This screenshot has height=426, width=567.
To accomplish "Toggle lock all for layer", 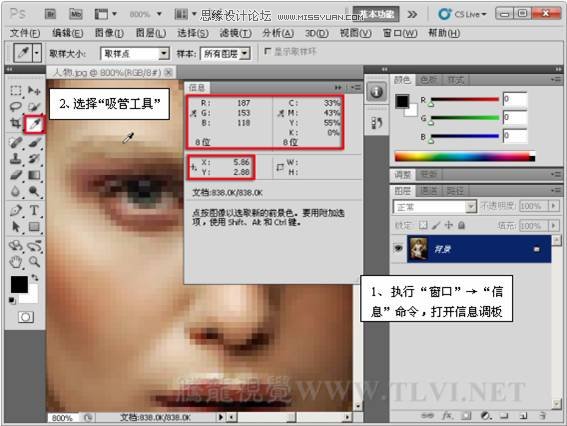I will click(461, 226).
